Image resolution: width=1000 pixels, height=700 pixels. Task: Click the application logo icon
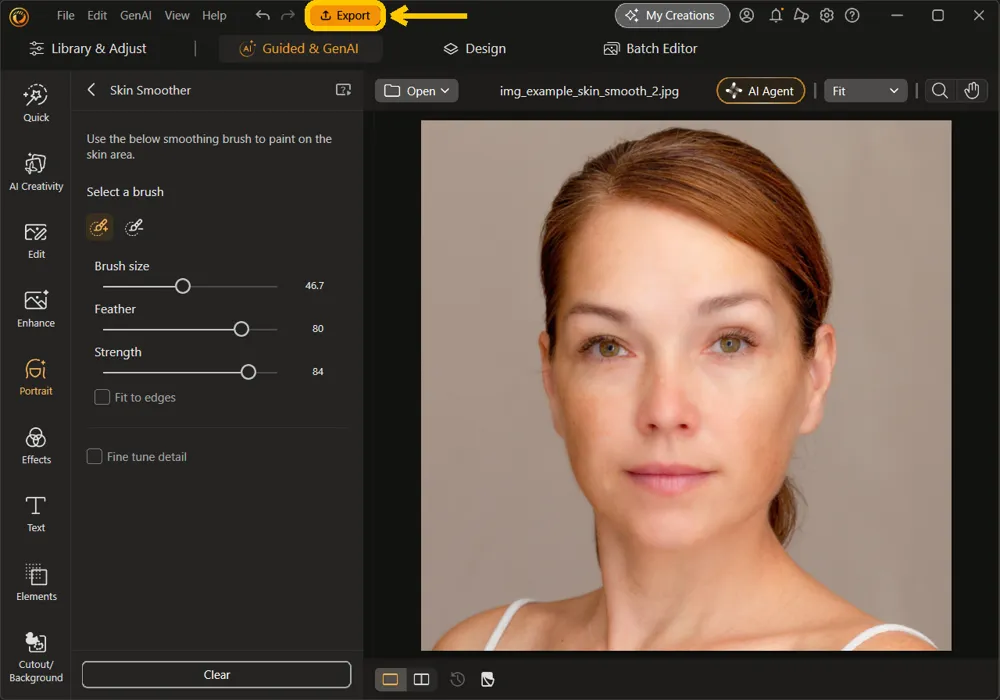pos(19,17)
